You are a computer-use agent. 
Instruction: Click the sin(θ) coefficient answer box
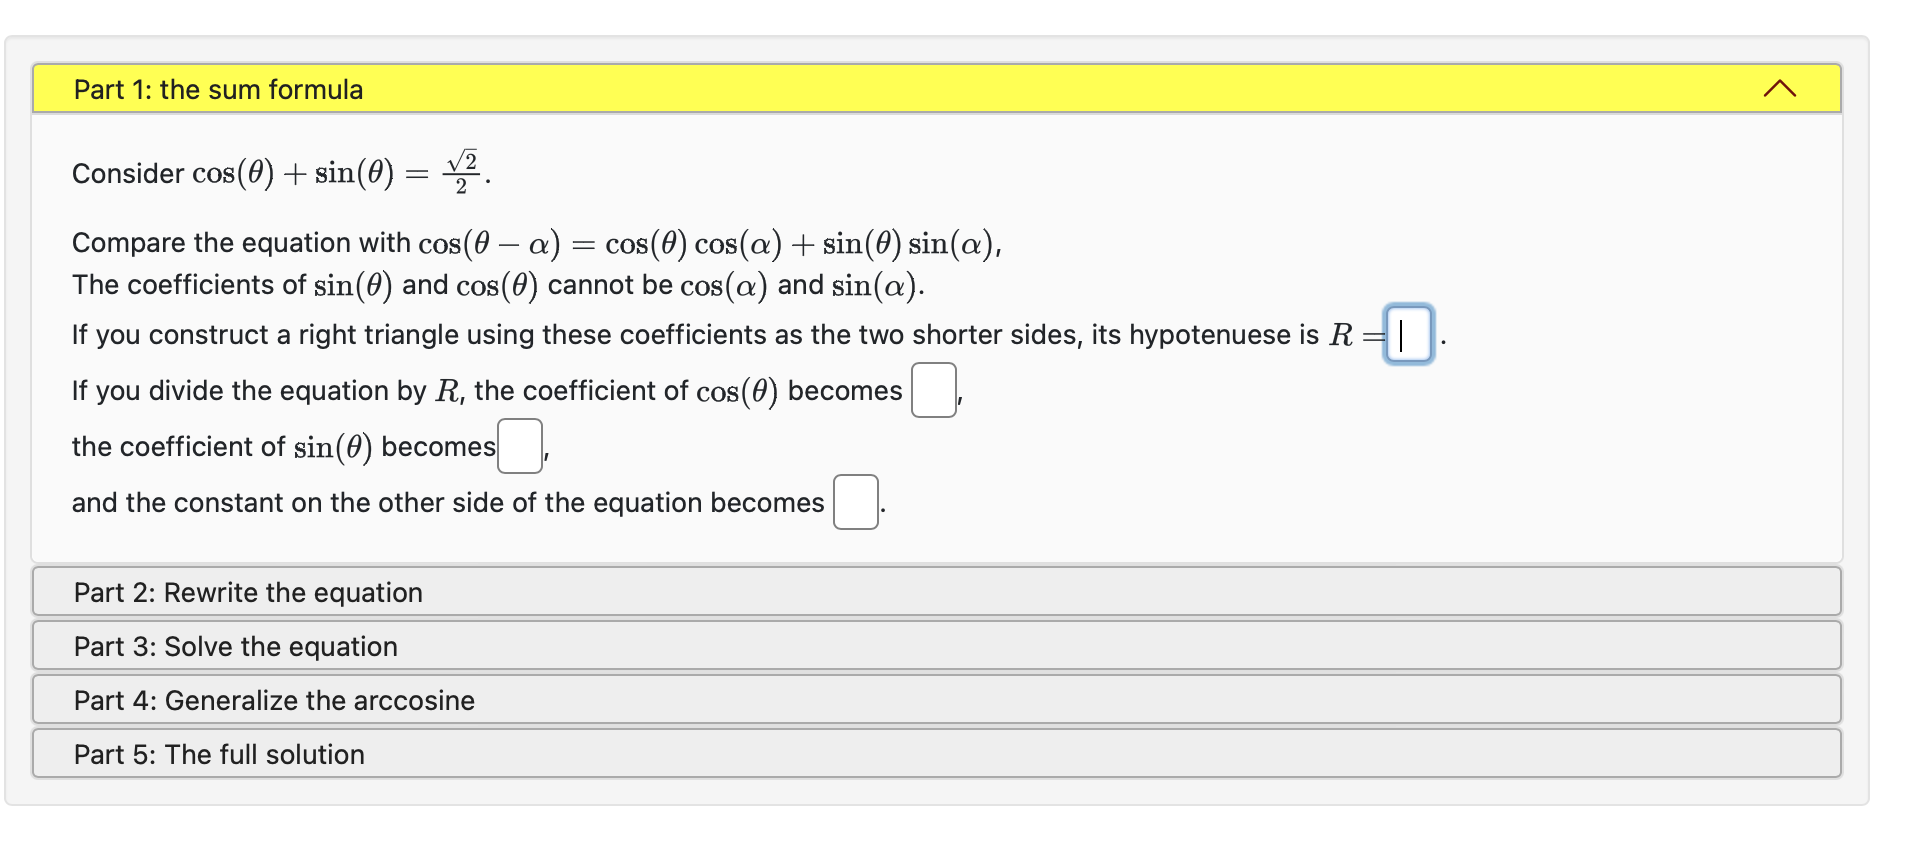(519, 448)
